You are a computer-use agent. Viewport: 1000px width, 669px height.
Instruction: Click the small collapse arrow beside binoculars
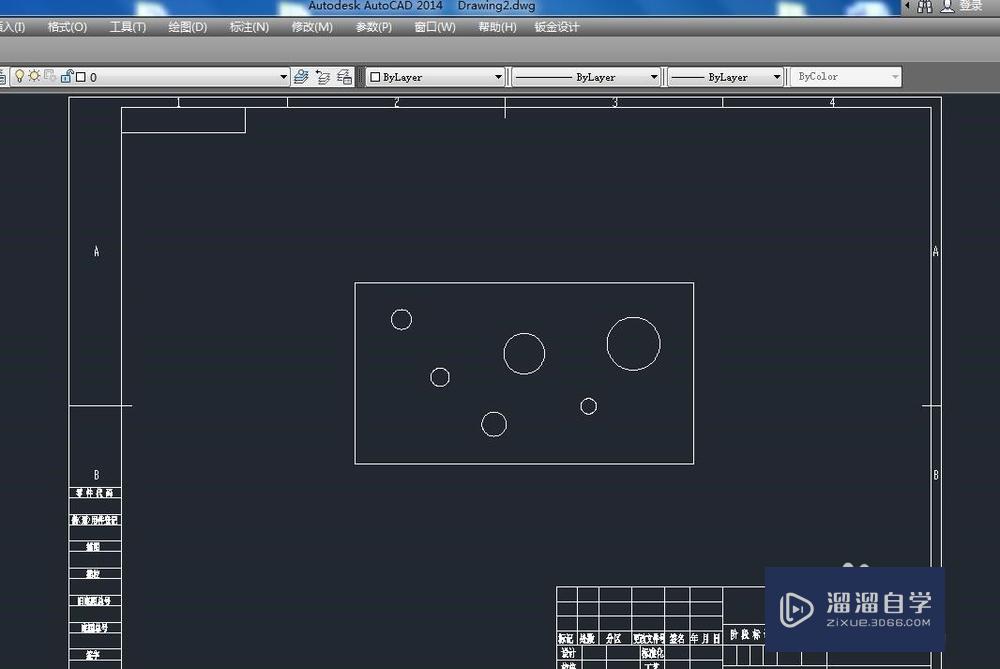(x=908, y=6)
